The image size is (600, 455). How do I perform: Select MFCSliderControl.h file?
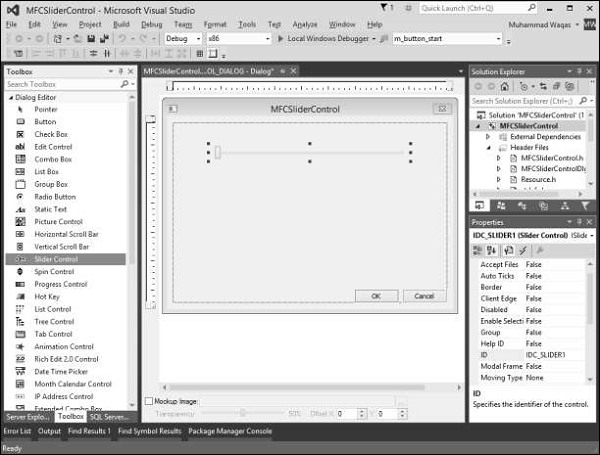pyautogui.click(x=552, y=158)
